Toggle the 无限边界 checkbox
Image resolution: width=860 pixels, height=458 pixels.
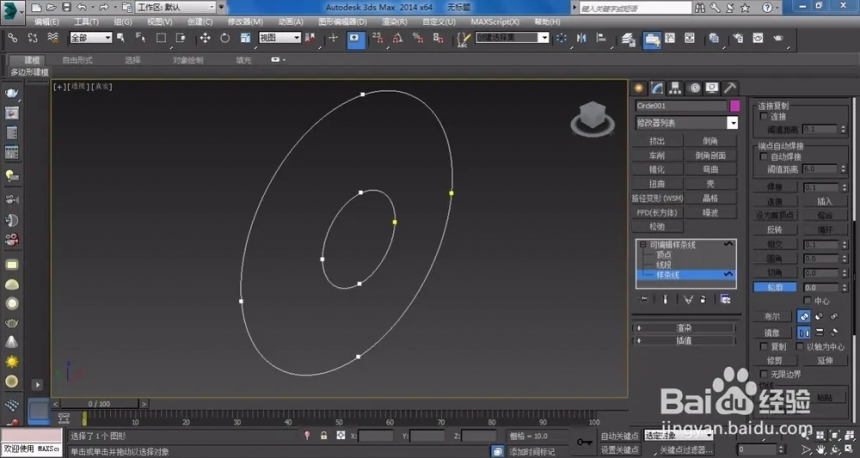click(763, 374)
